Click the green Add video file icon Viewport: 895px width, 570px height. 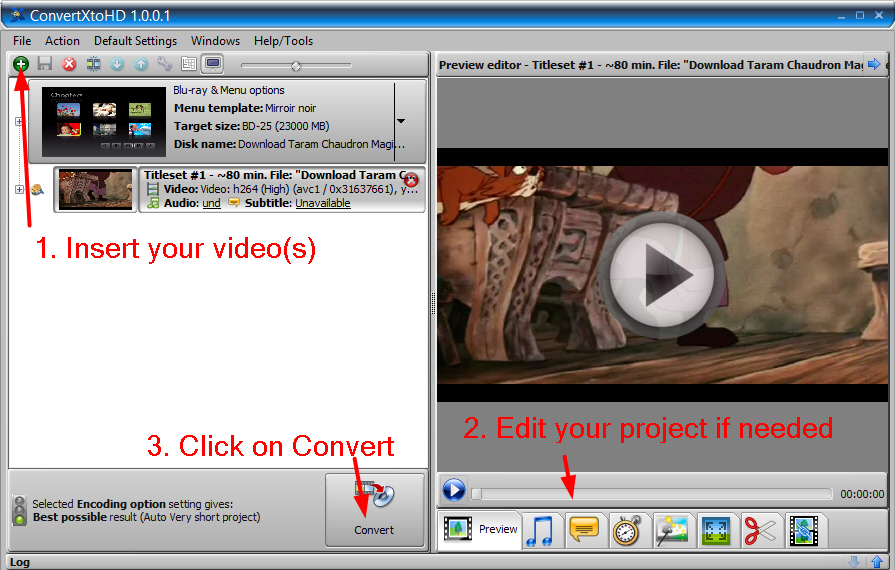click(x=21, y=64)
